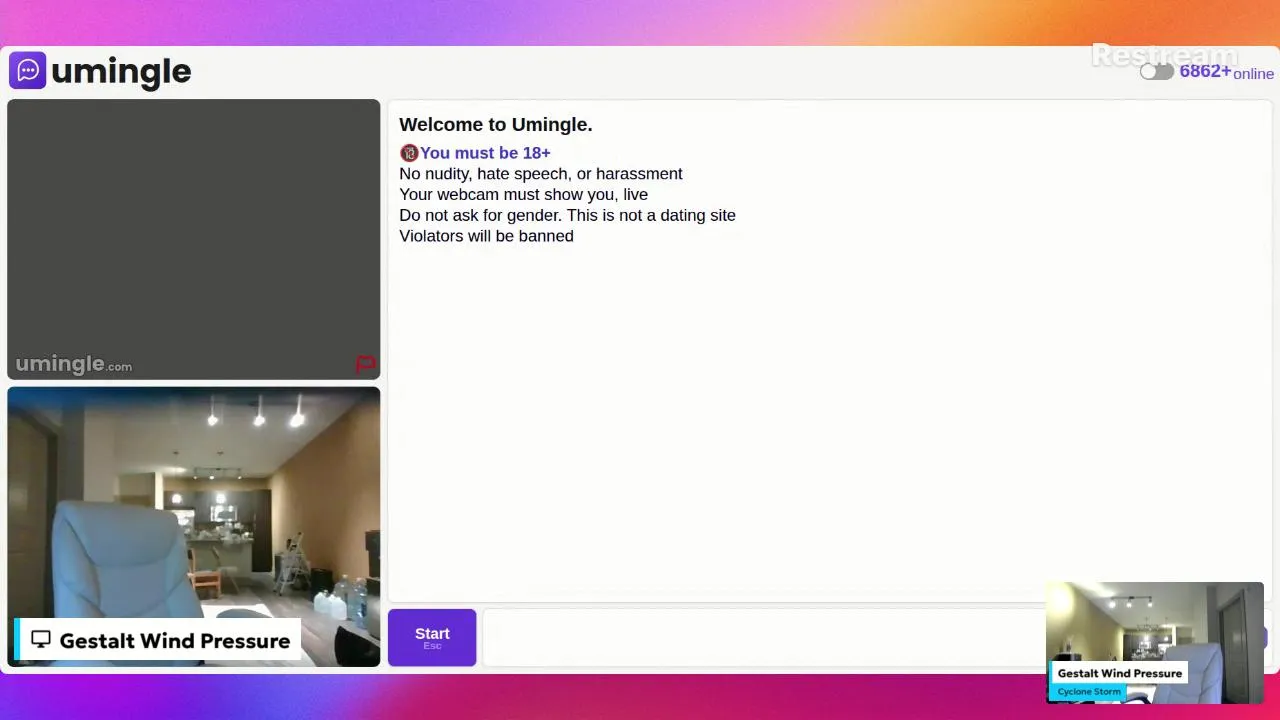Select the gray stranger video panel
This screenshot has height=720, width=1280.
194,239
